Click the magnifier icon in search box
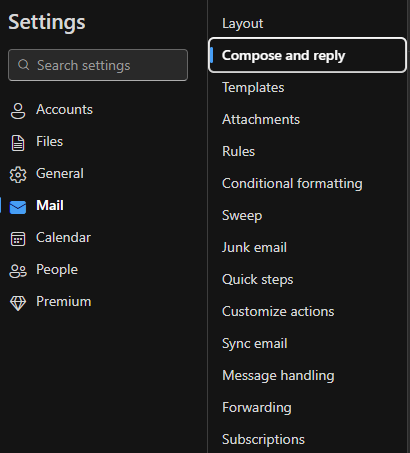Screen dimensions: 410x453 pyautogui.click(x=23, y=65)
